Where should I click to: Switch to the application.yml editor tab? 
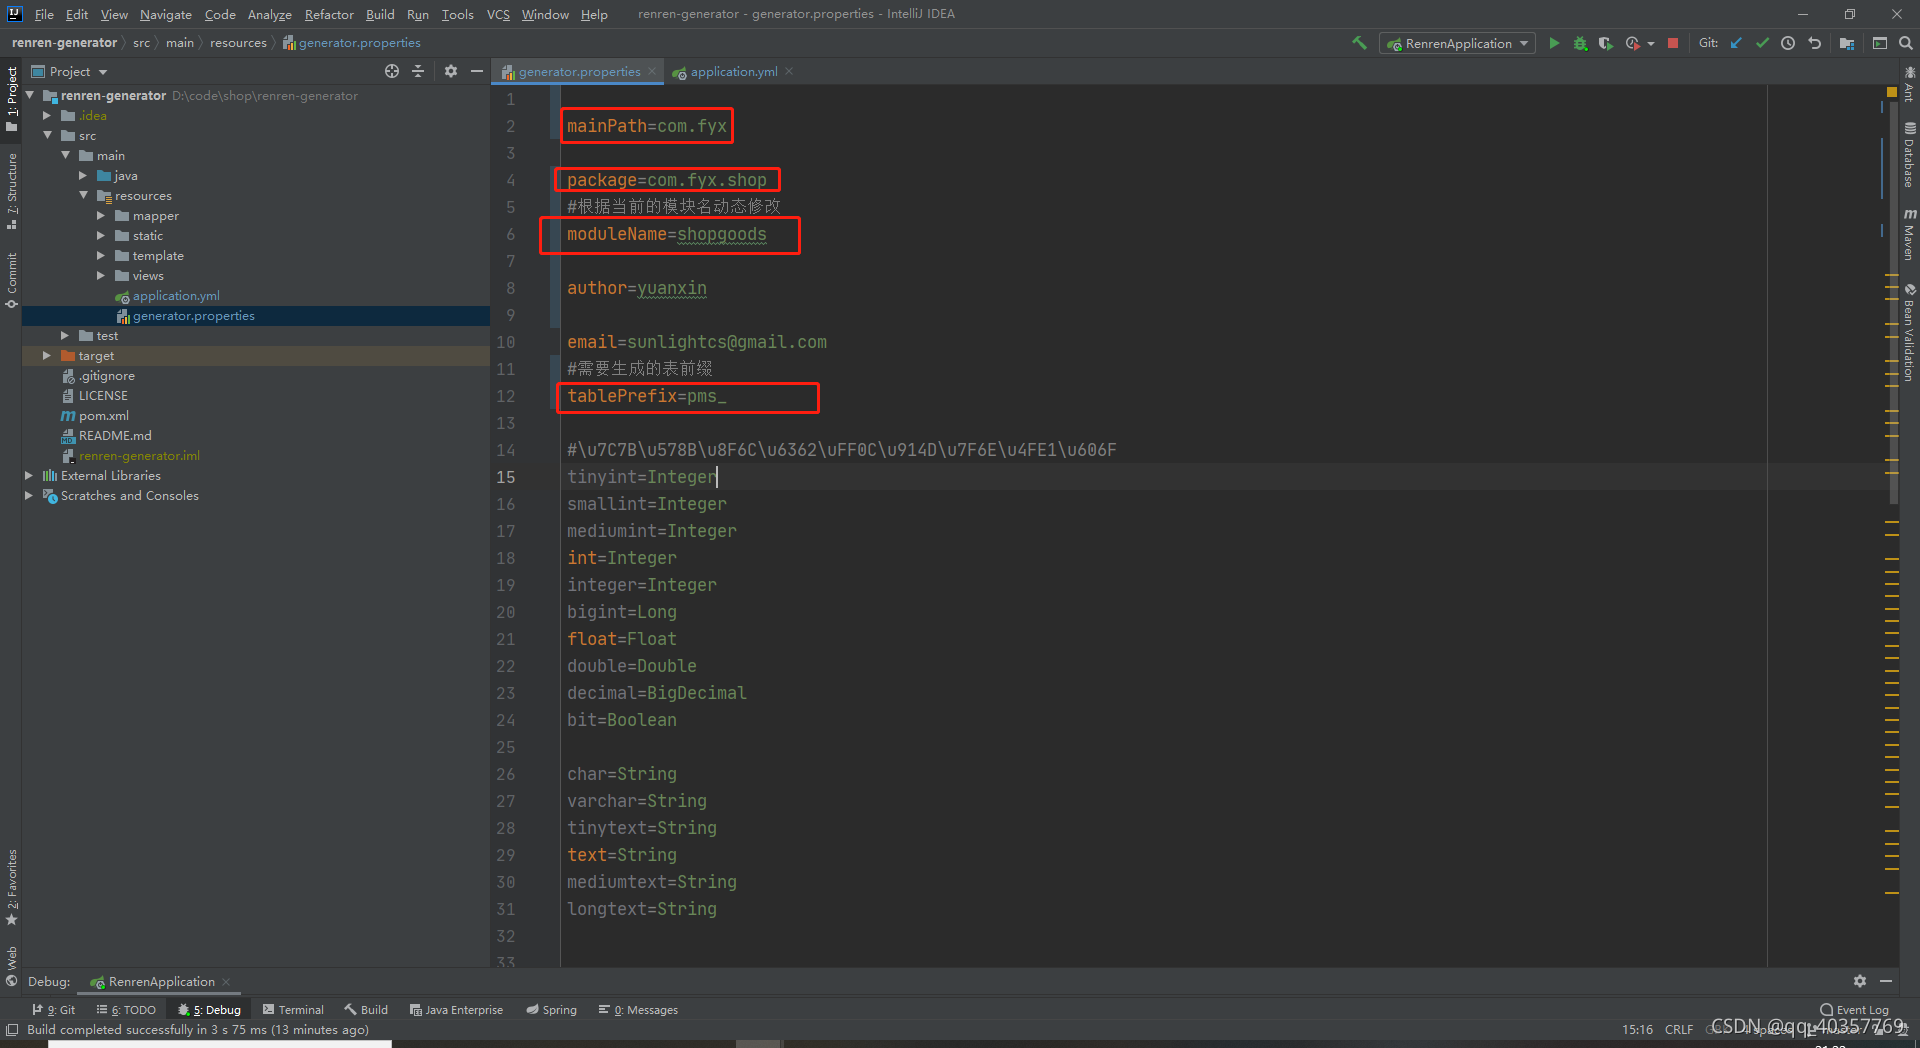click(734, 71)
